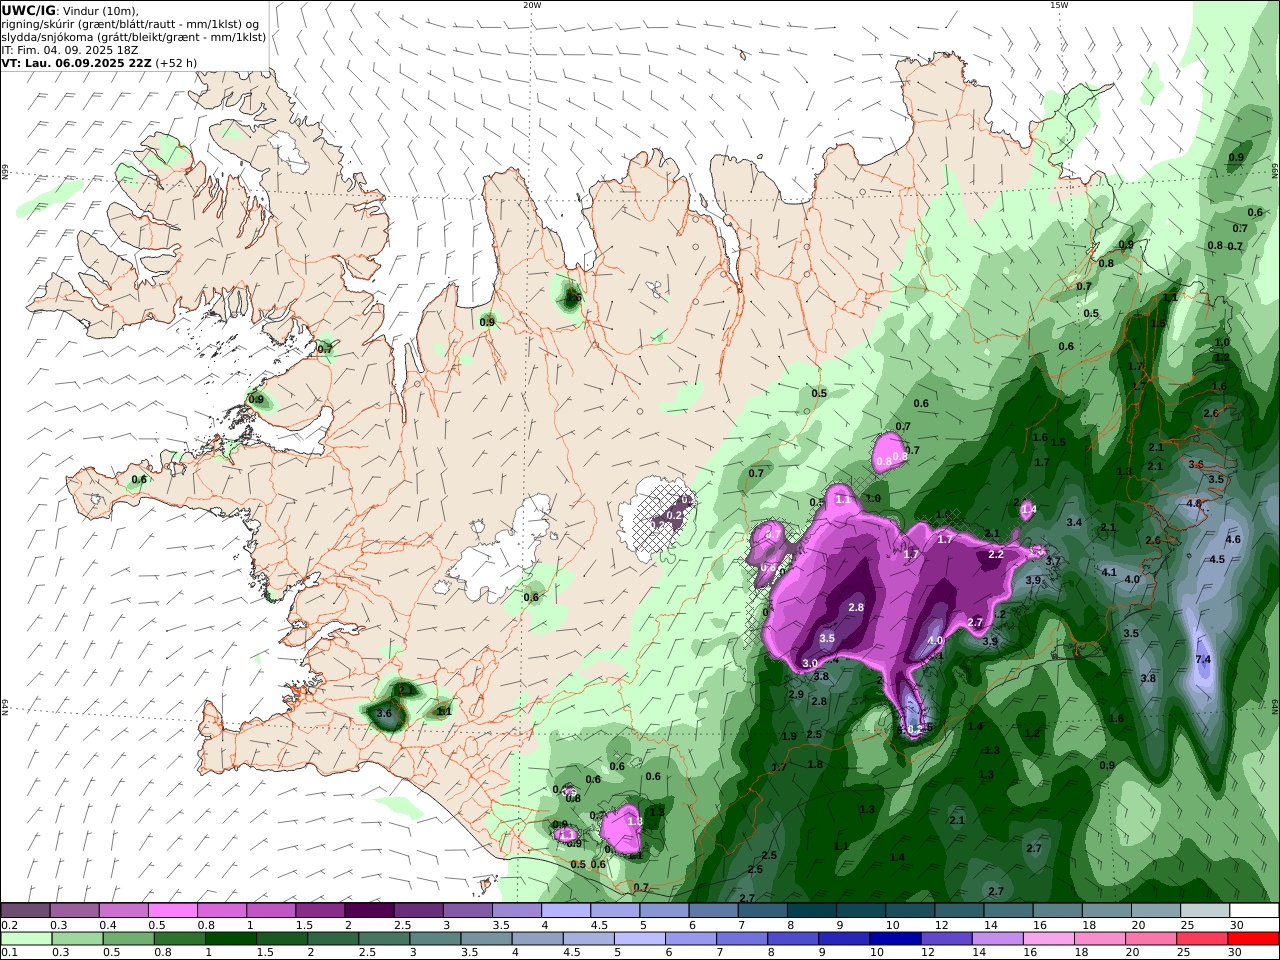Click the 4–4.5 blue-grey rain swatch

tap(537, 939)
